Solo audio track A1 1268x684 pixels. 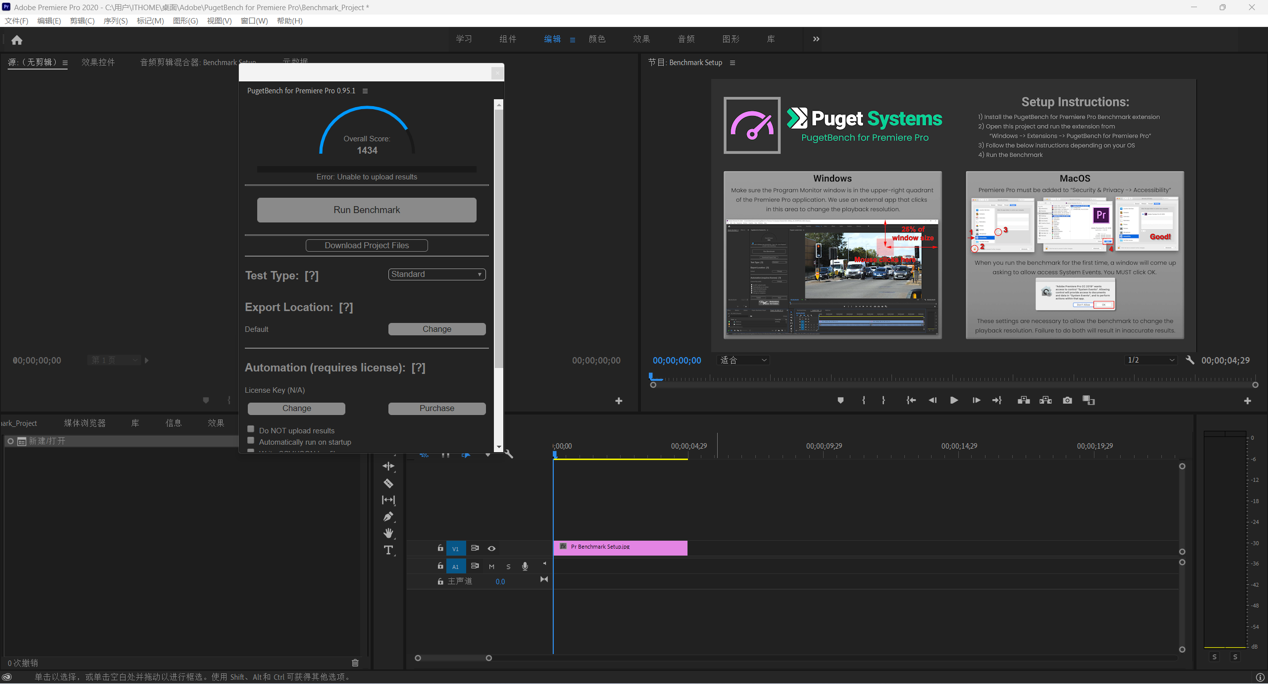[508, 567]
